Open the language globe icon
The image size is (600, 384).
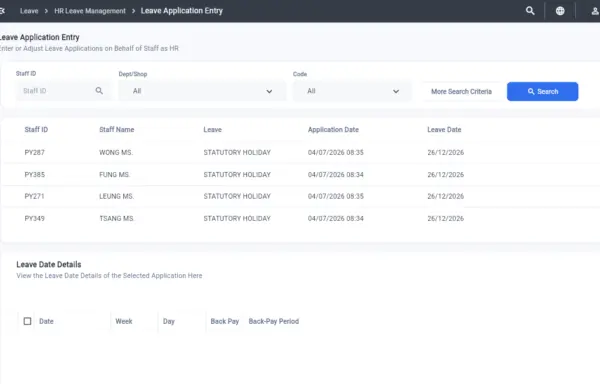coord(560,11)
